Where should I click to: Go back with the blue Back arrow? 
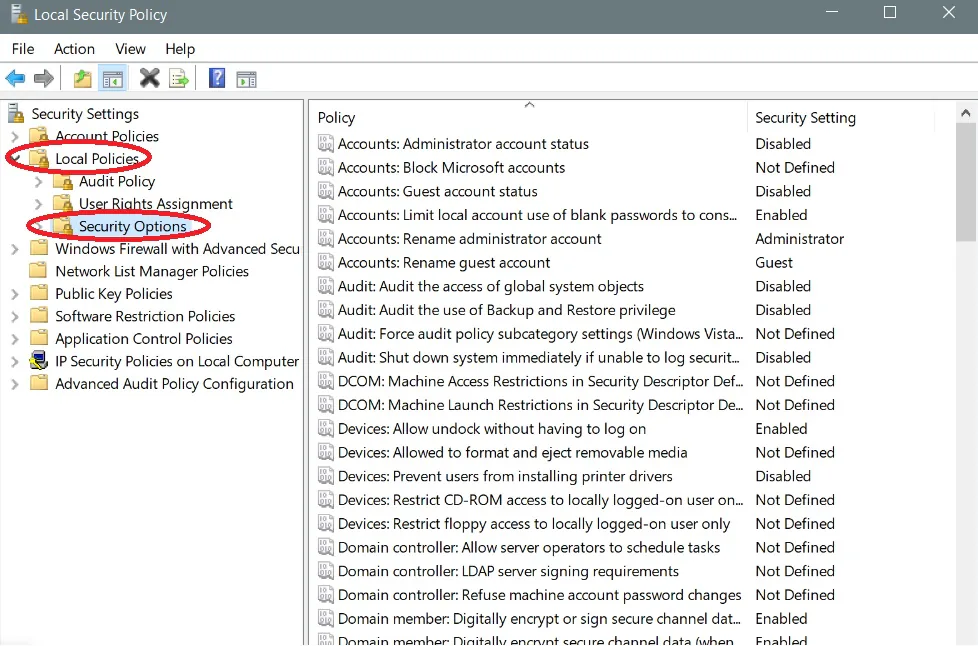tap(15, 79)
